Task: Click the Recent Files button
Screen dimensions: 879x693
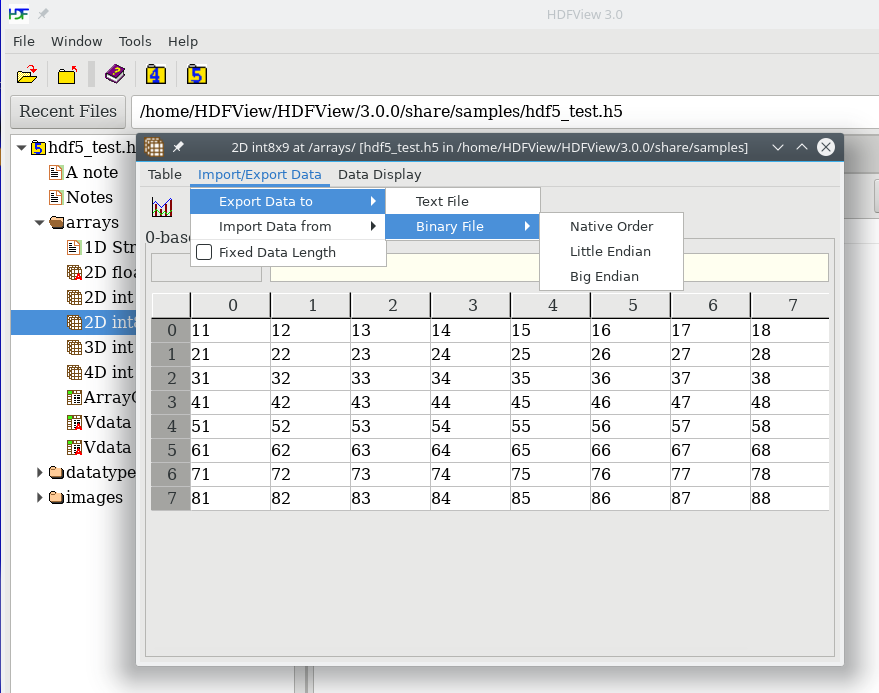Action: coord(68,112)
